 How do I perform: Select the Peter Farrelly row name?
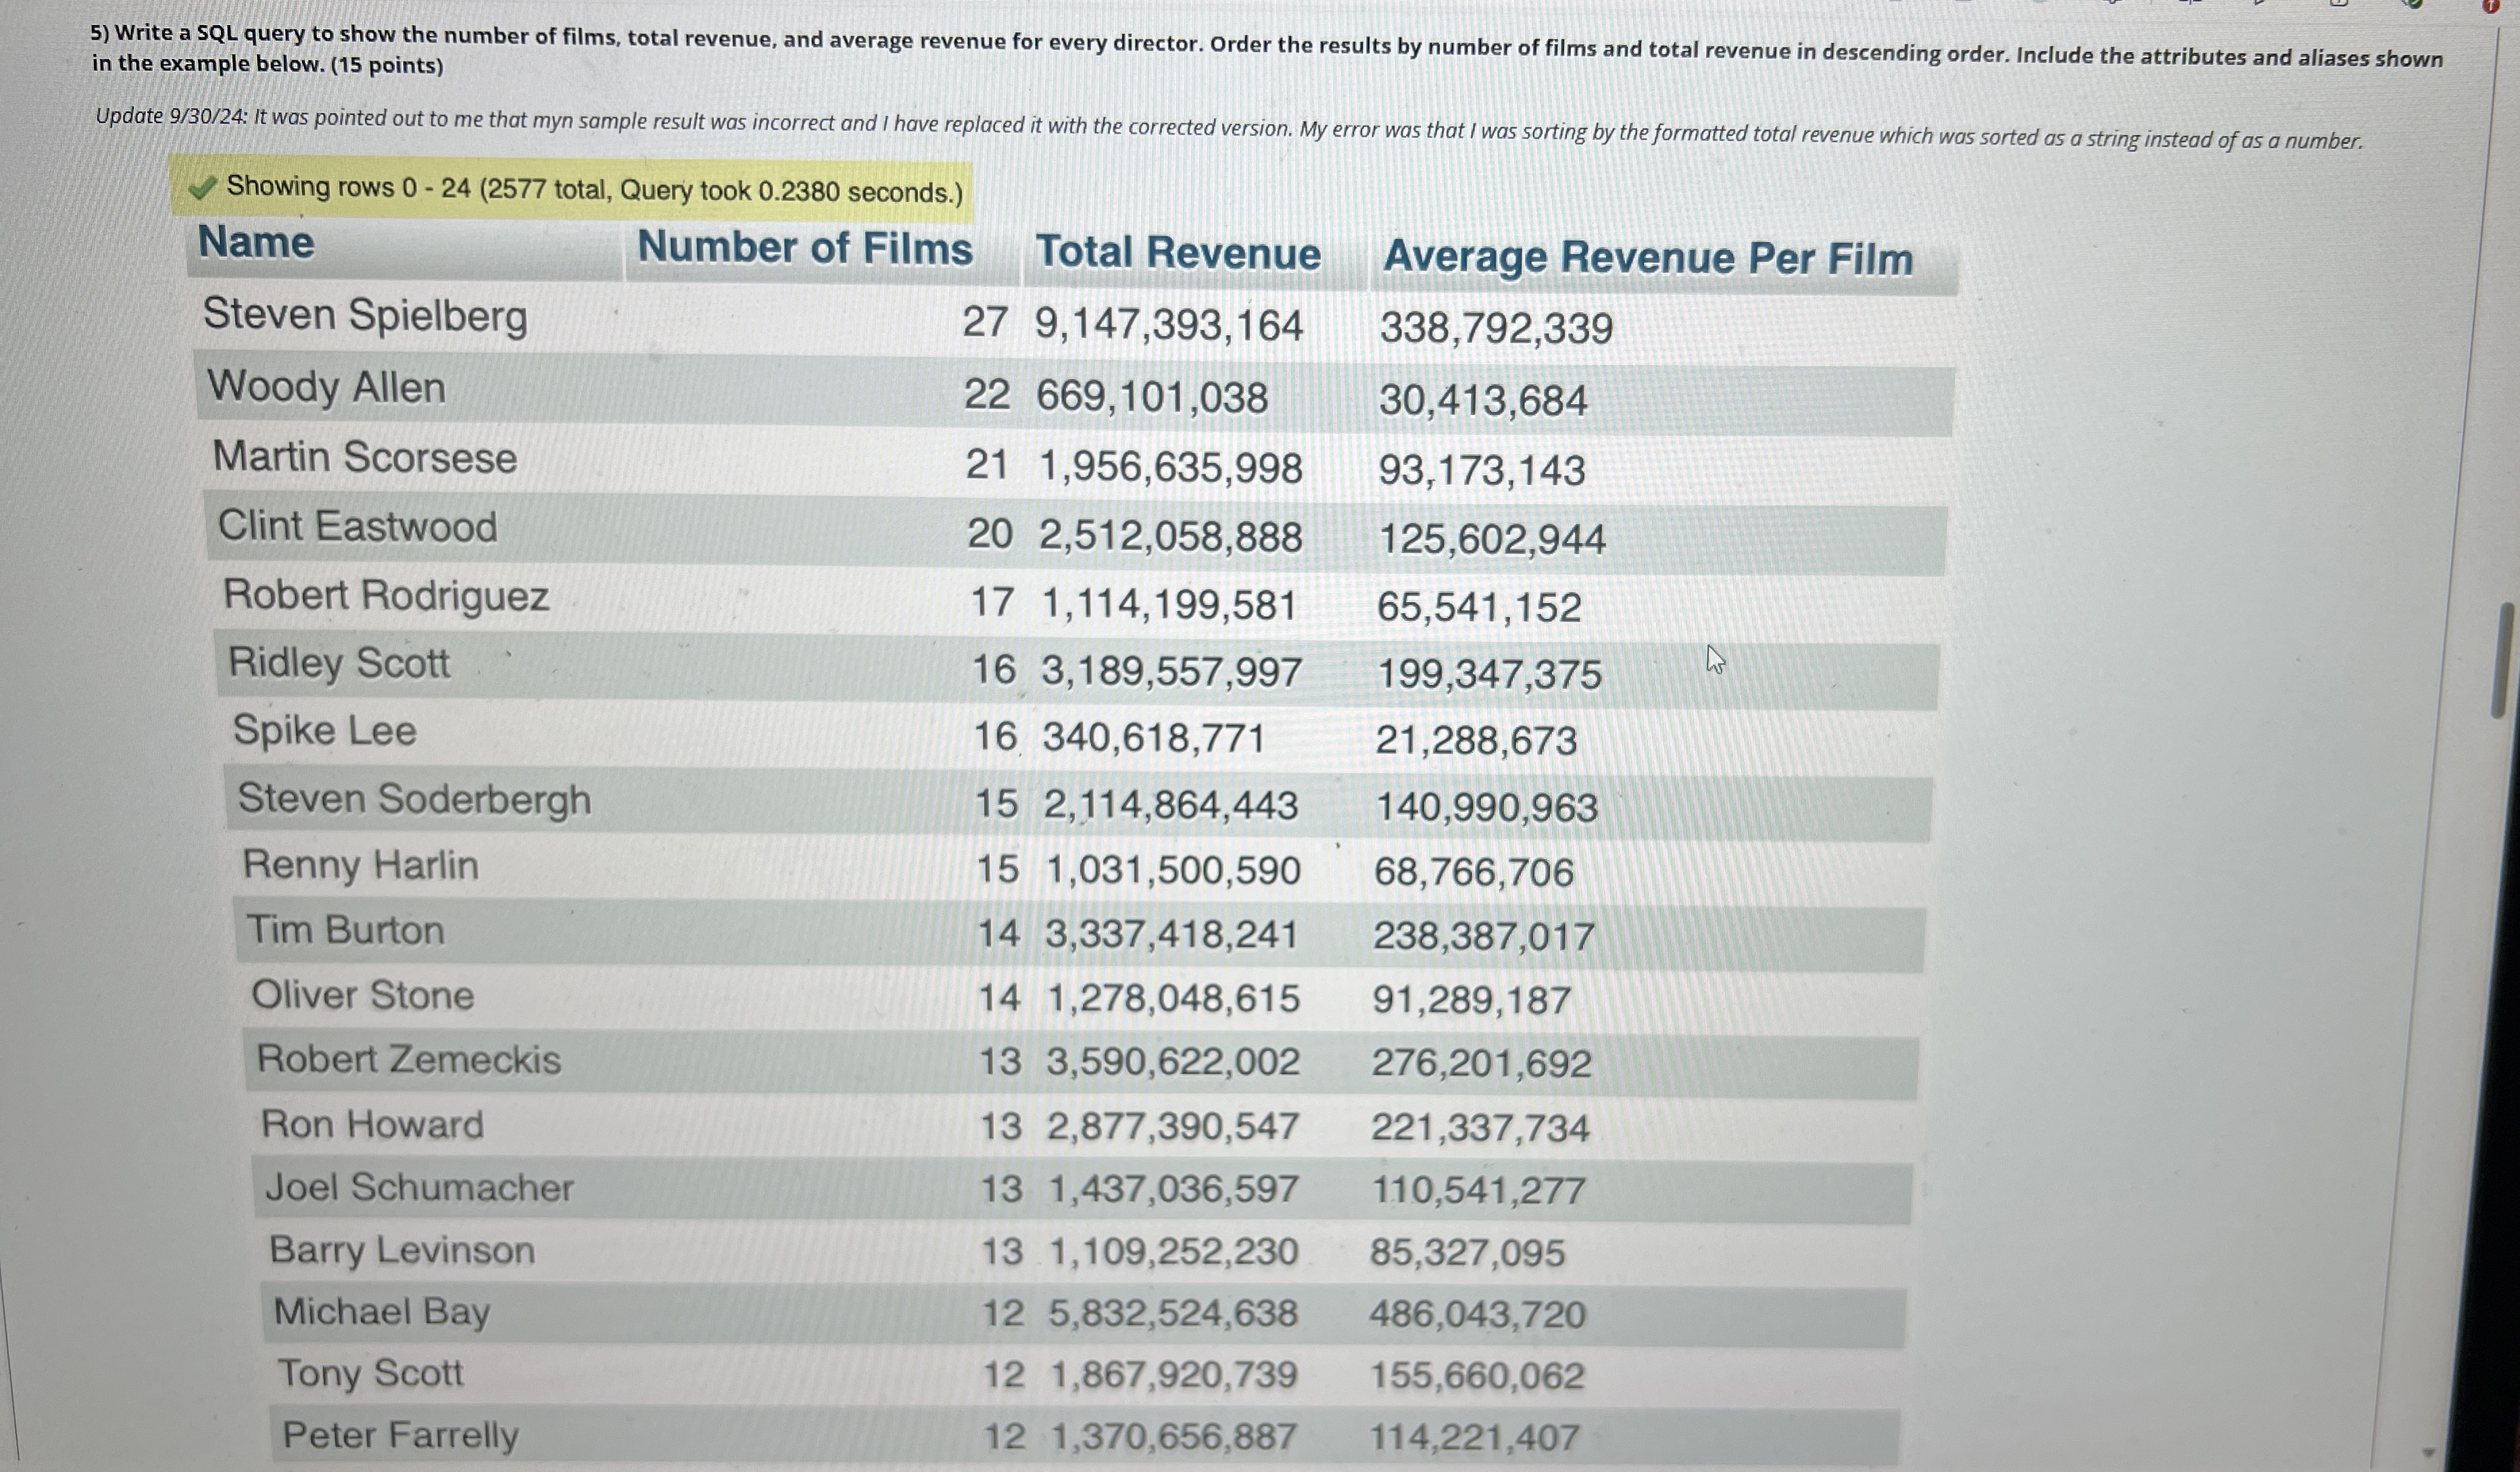(x=400, y=1435)
